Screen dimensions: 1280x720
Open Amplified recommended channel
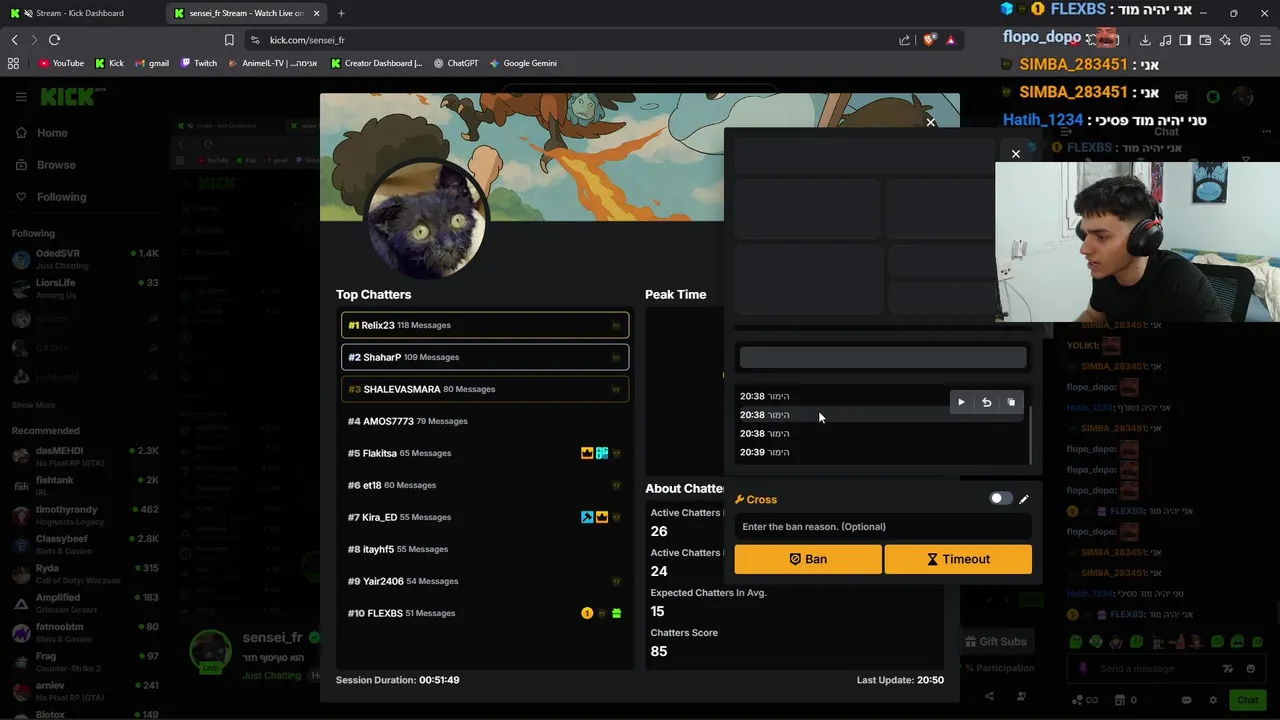85,602
